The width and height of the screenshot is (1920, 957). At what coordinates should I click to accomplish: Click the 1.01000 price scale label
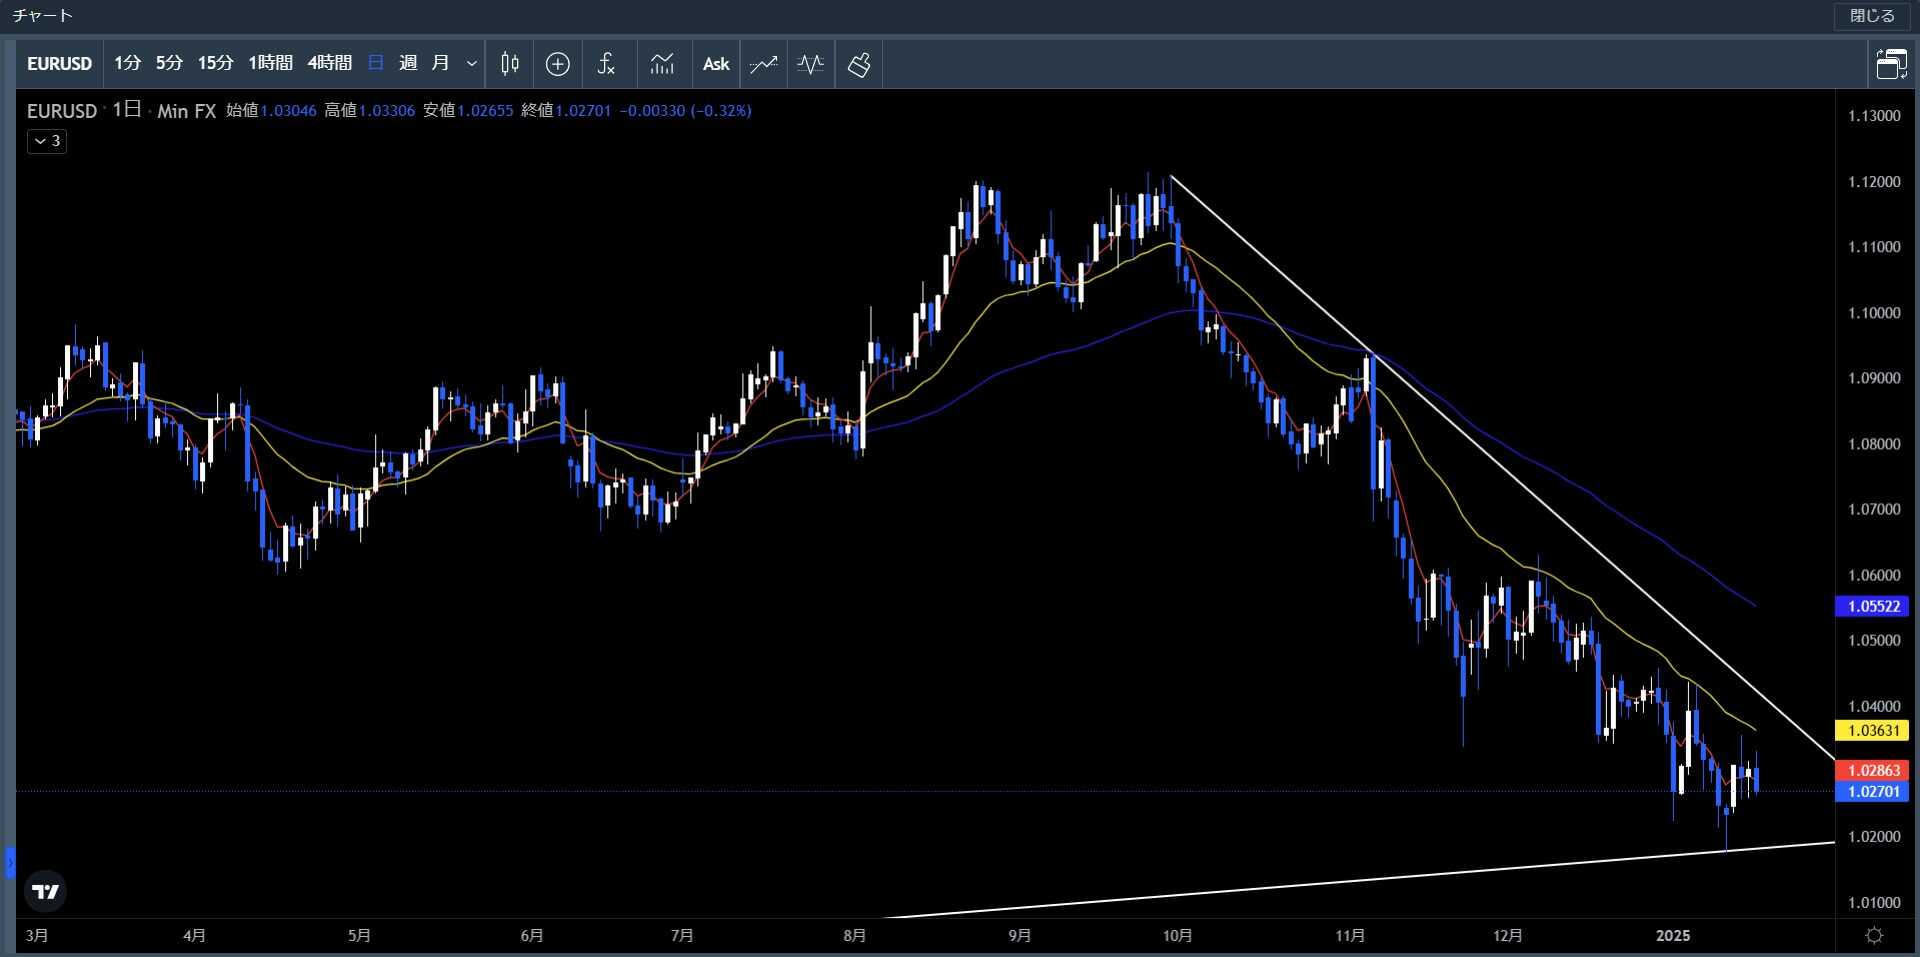pos(1874,903)
